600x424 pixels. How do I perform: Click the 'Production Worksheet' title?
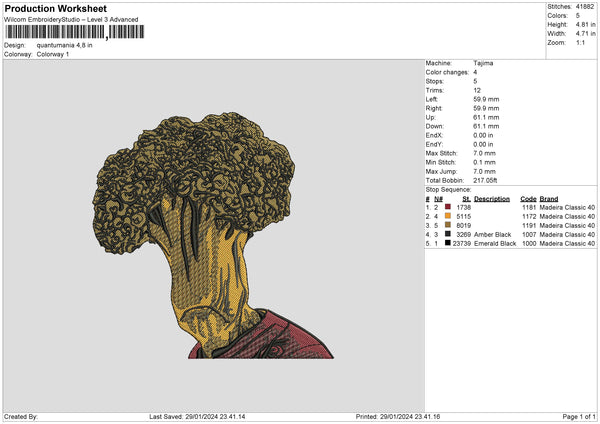pyautogui.click(x=55, y=8)
